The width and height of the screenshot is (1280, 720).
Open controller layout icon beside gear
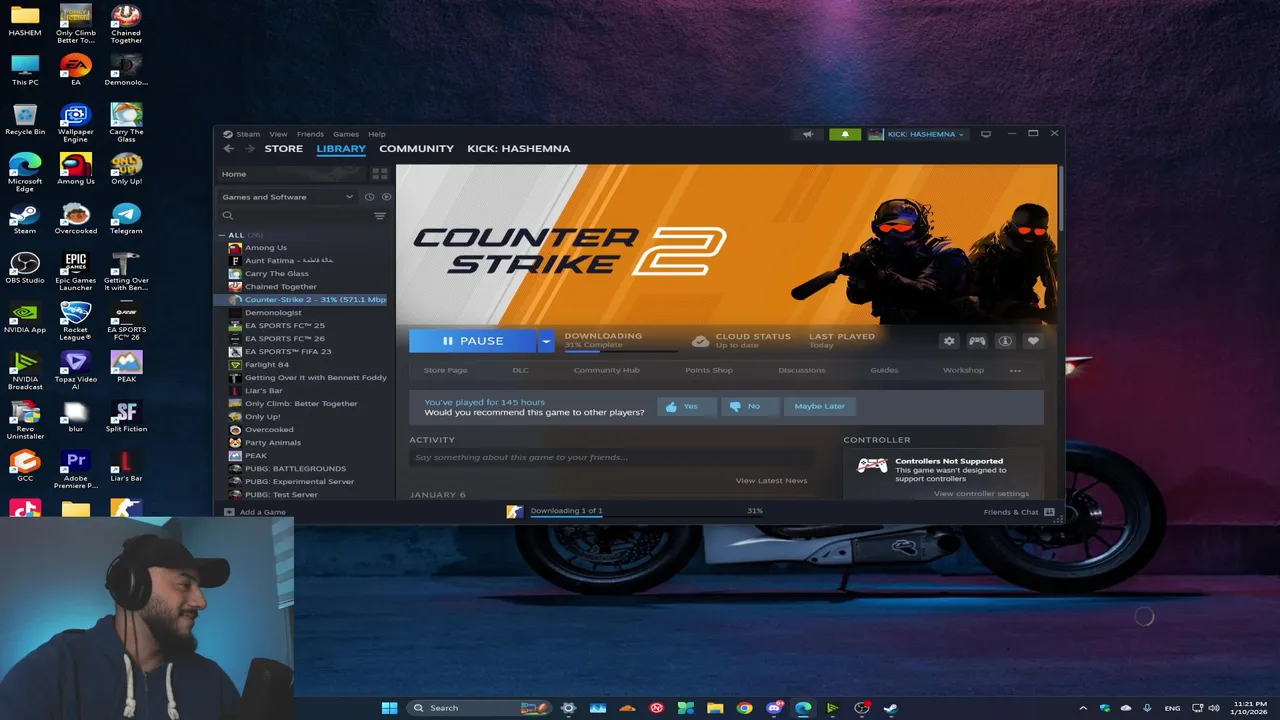[x=977, y=341]
